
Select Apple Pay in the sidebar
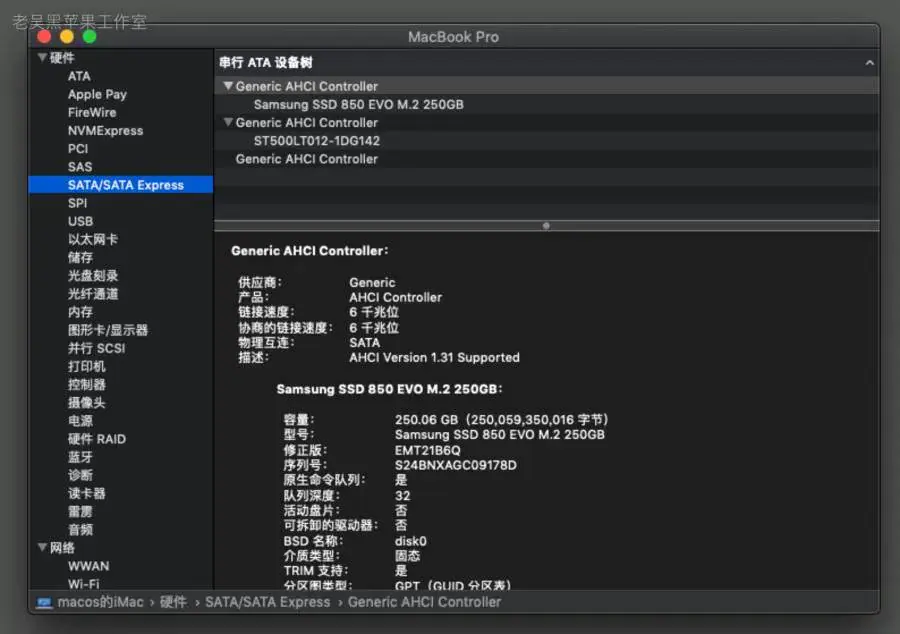coord(97,95)
